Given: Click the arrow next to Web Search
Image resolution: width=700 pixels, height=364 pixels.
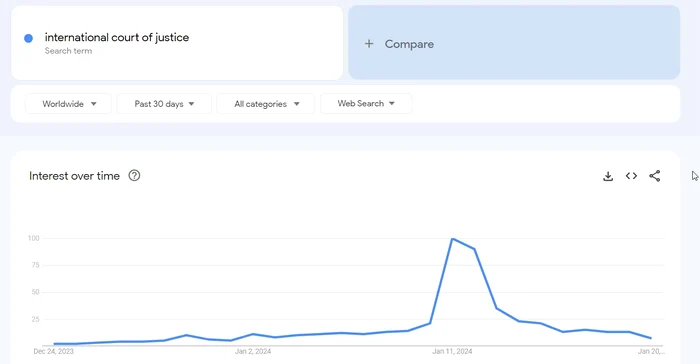Looking at the screenshot, I should 392,104.
